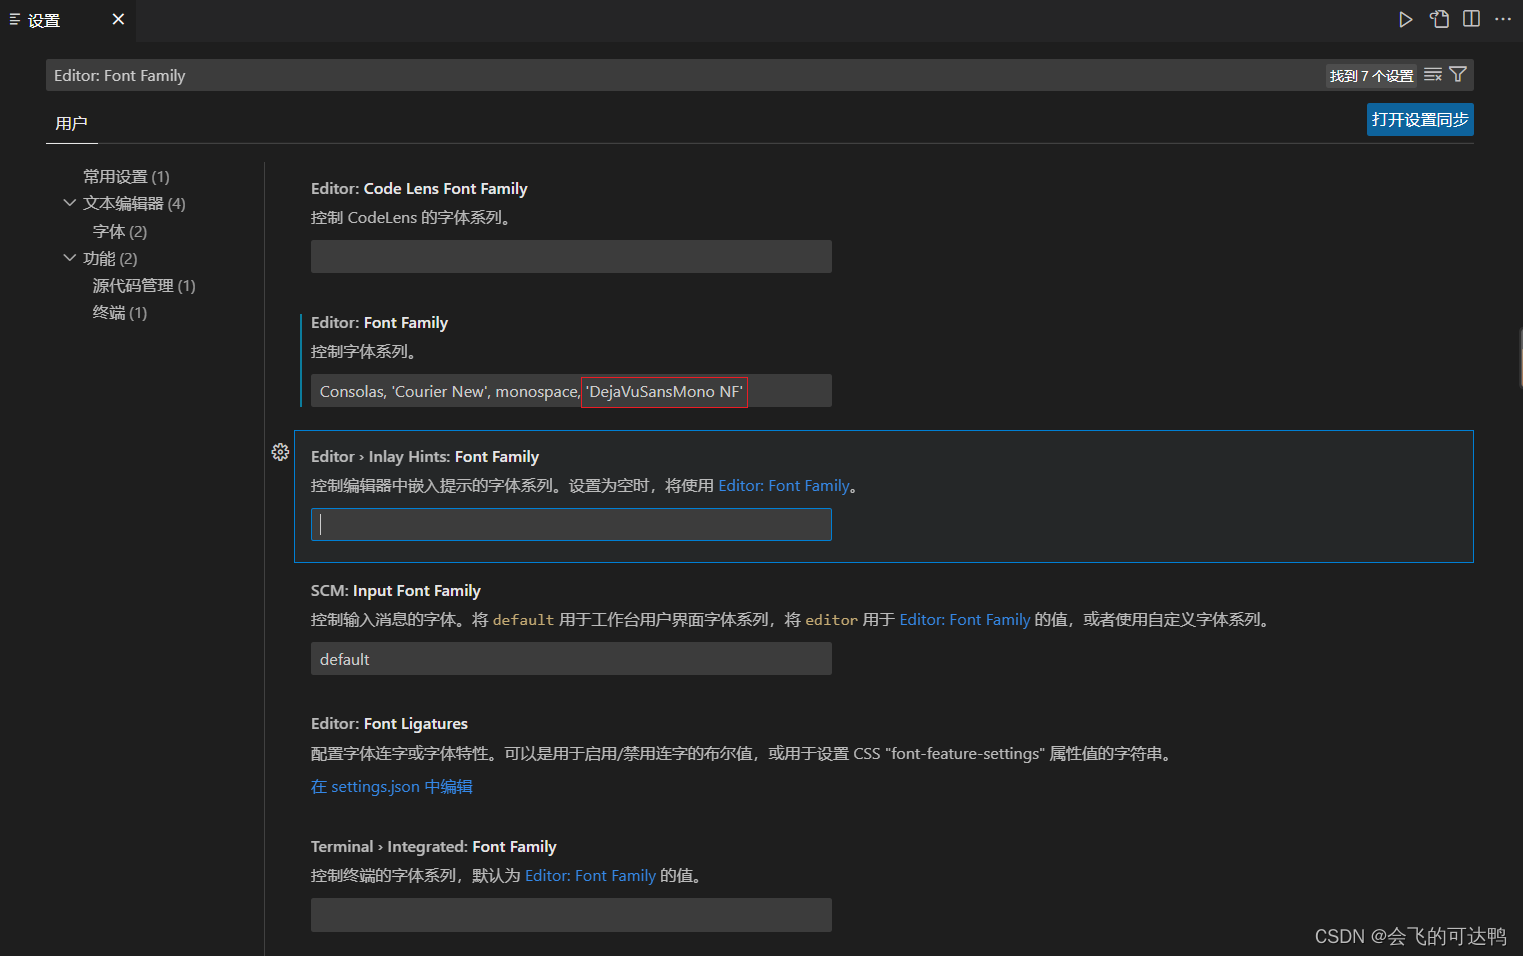Click the 打开设置同步 button
This screenshot has height=956, width=1523.
1420,120
